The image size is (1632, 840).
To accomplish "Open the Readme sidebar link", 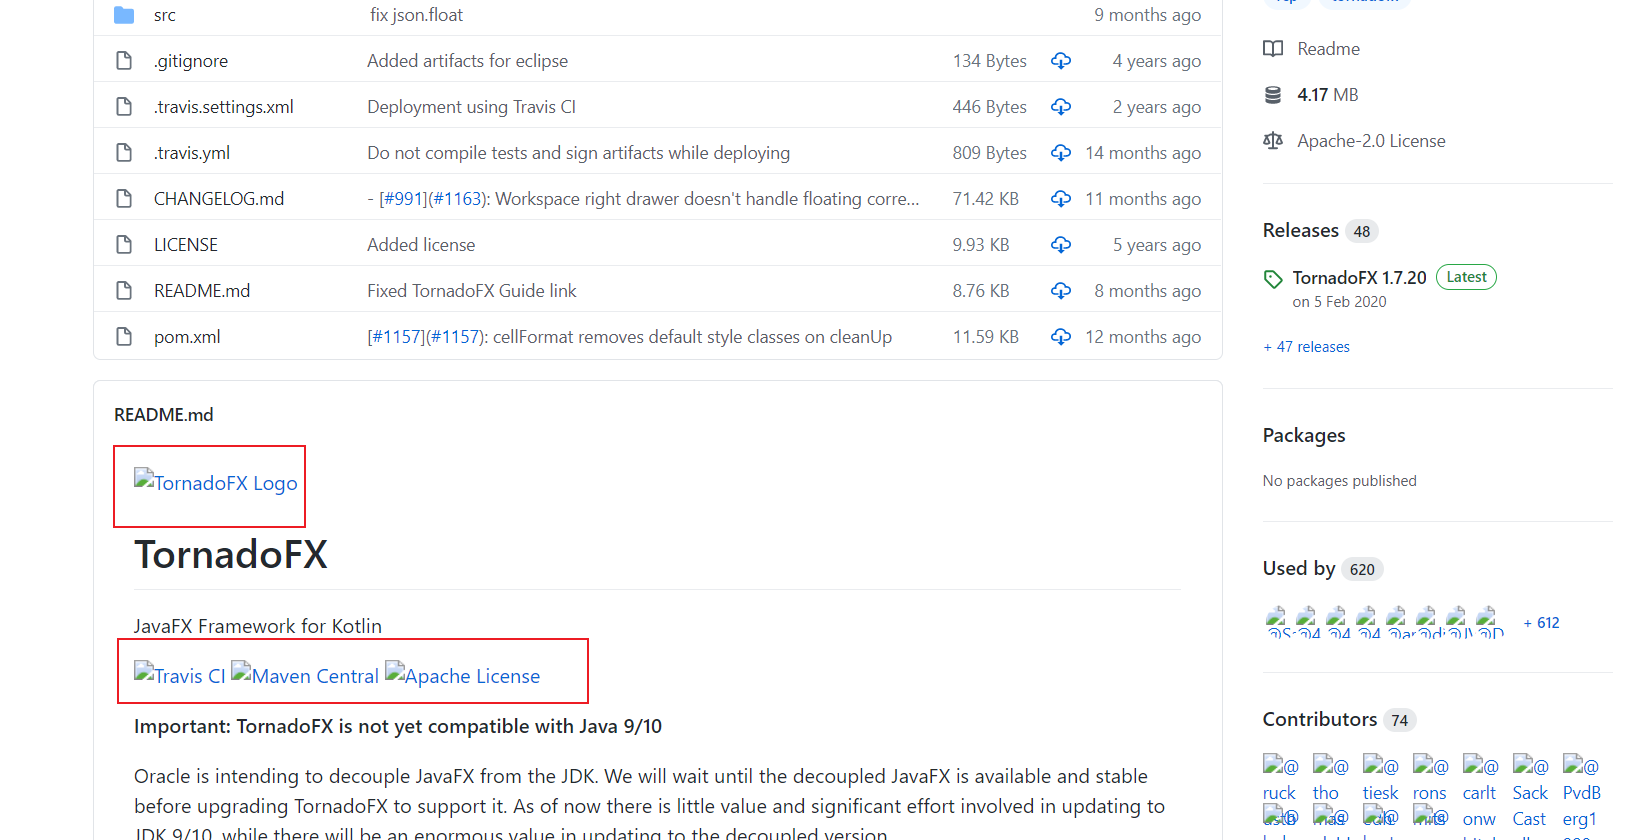I will 1328,49.
